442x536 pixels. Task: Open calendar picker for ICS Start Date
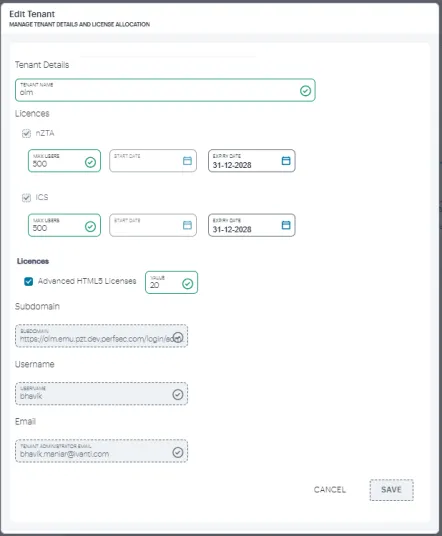pyautogui.click(x=187, y=225)
